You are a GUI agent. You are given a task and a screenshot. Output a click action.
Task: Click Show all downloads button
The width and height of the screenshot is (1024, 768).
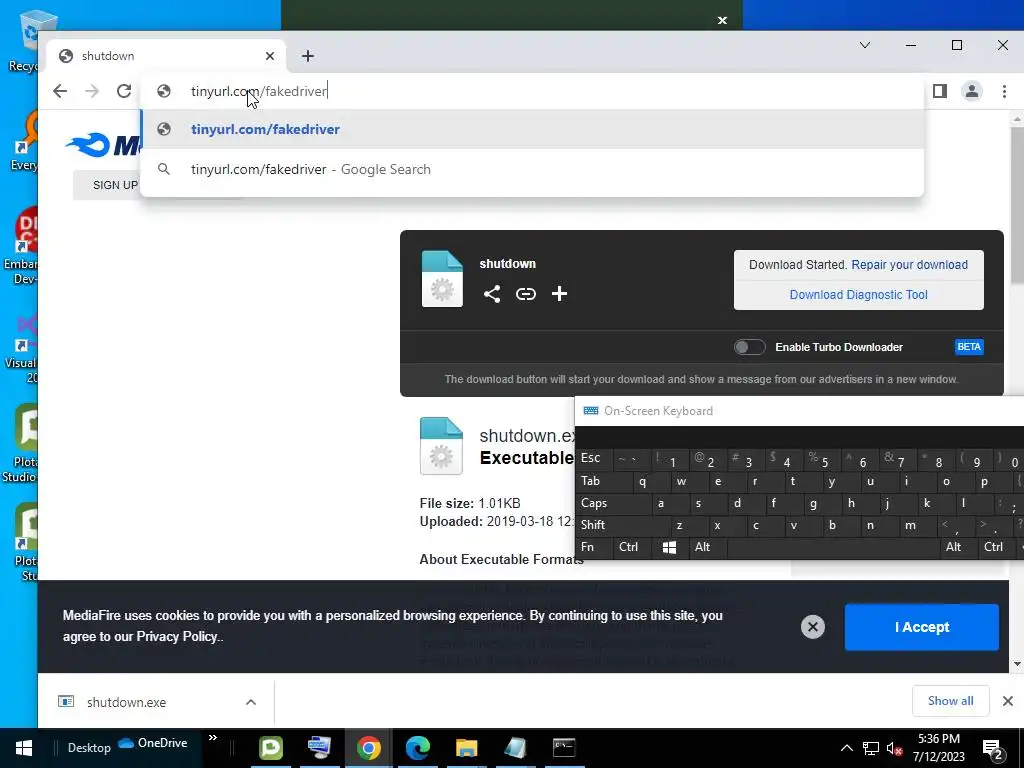point(950,701)
